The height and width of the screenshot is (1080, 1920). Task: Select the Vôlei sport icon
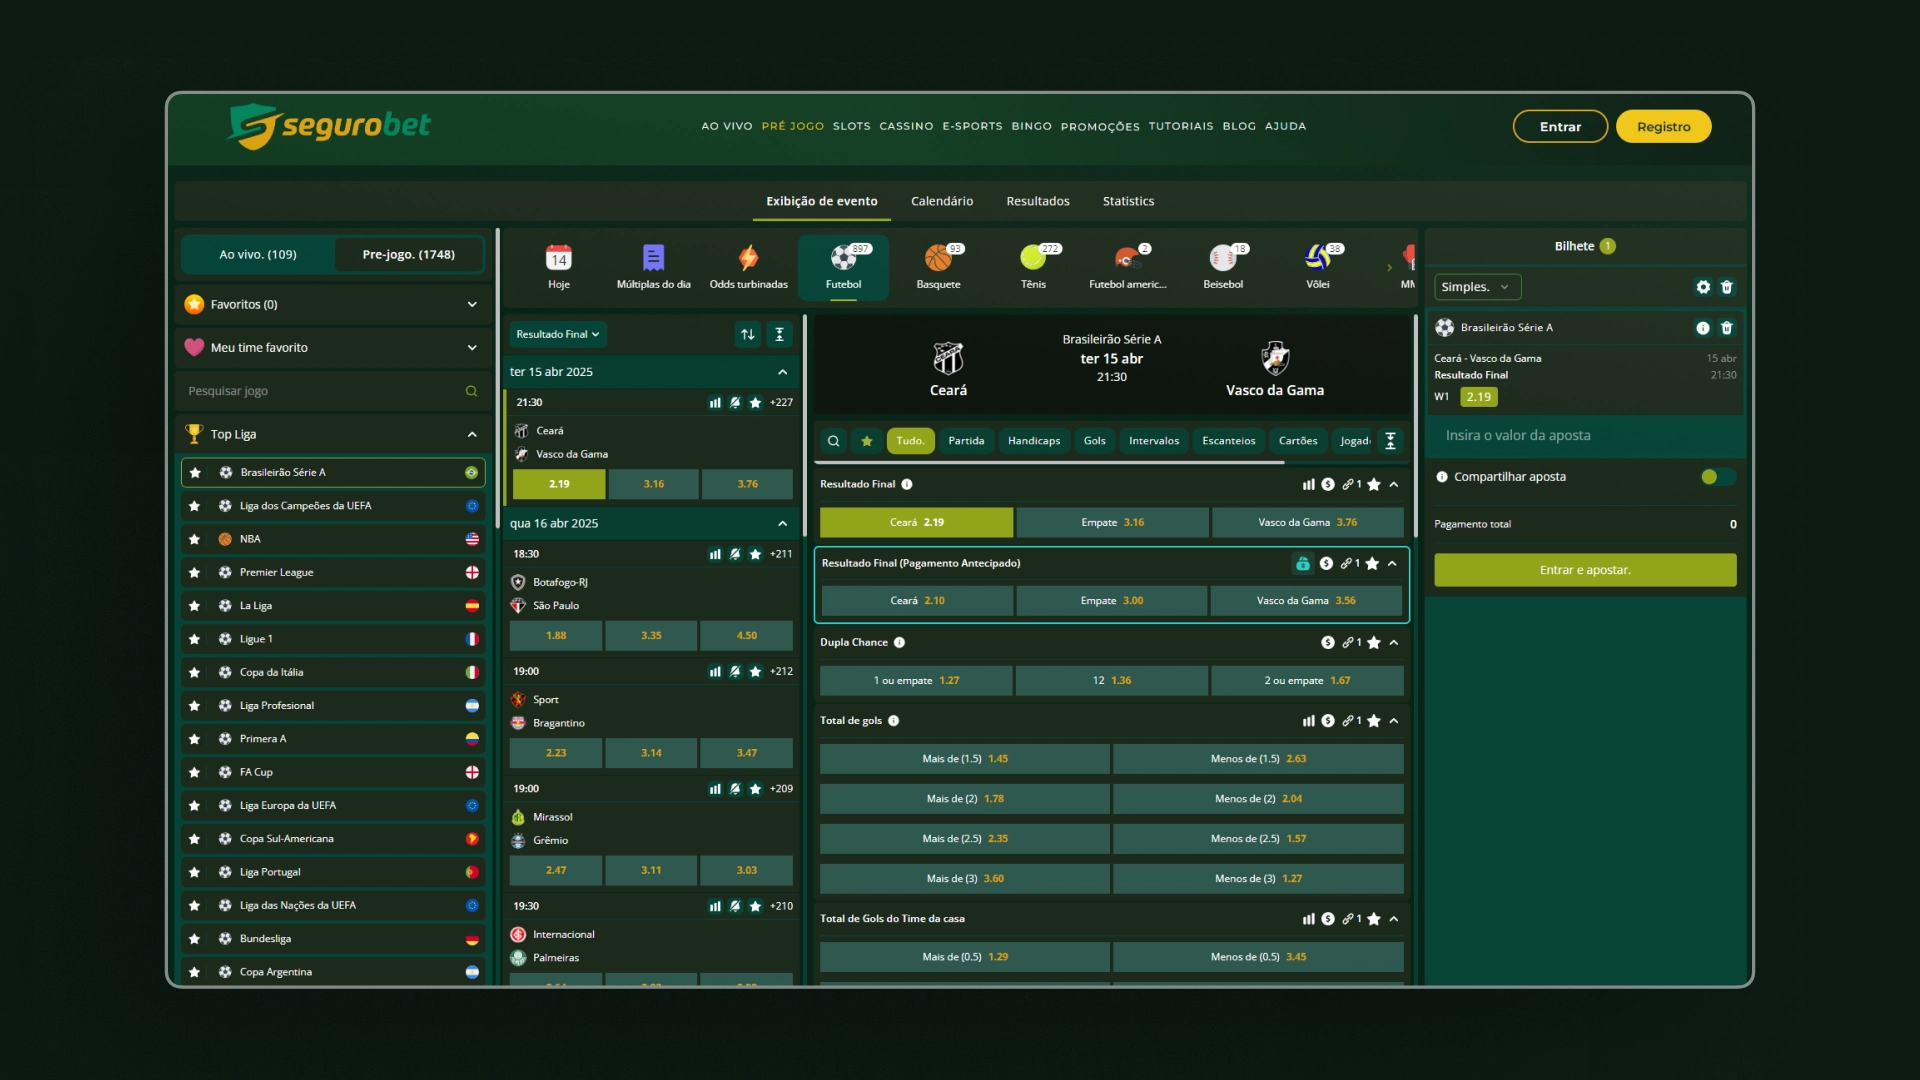pos(1317,258)
